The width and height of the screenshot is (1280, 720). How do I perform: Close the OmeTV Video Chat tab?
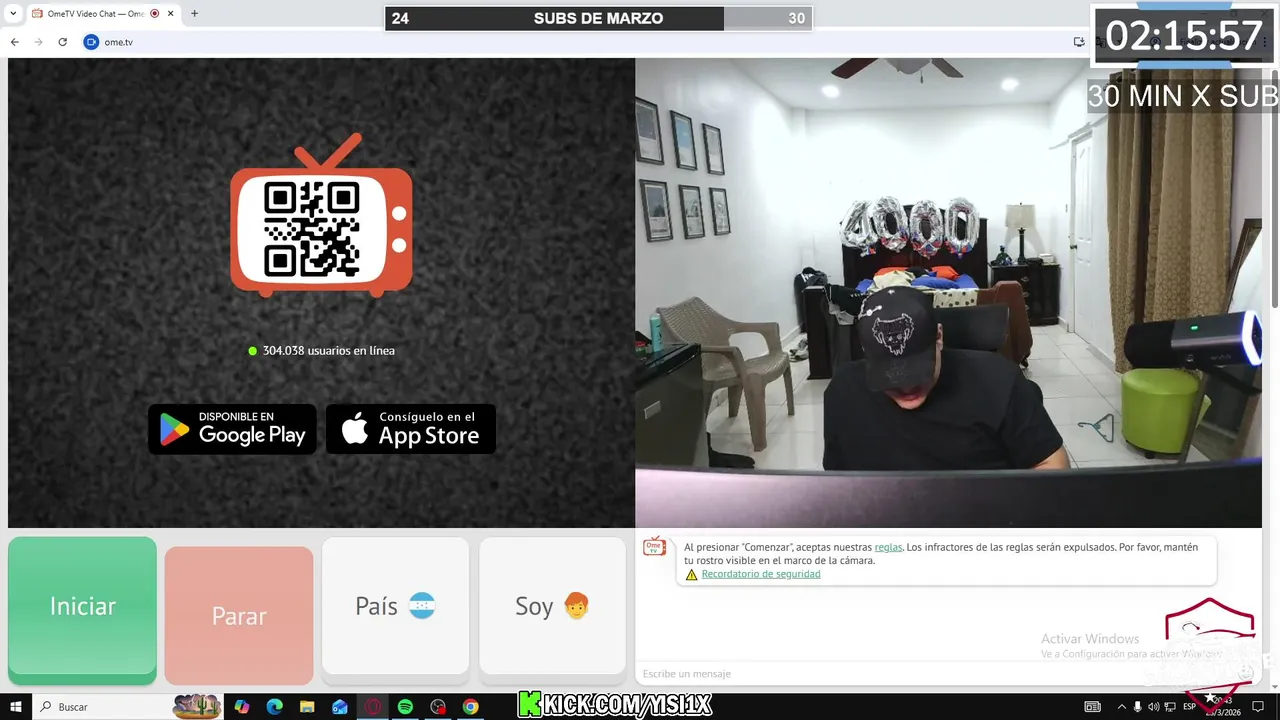click(x=171, y=14)
